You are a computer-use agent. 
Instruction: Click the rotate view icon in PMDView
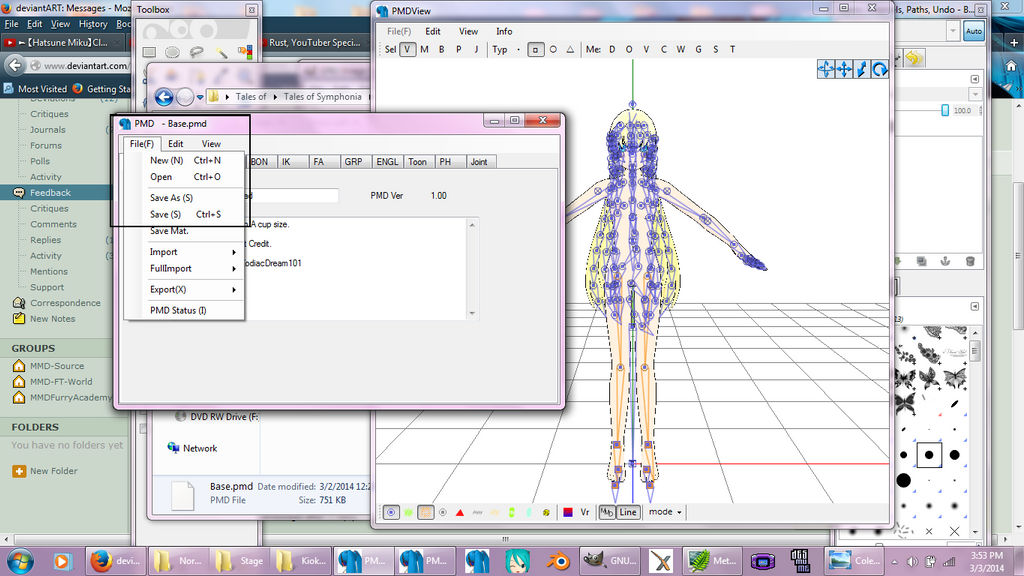tap(880, 69)
